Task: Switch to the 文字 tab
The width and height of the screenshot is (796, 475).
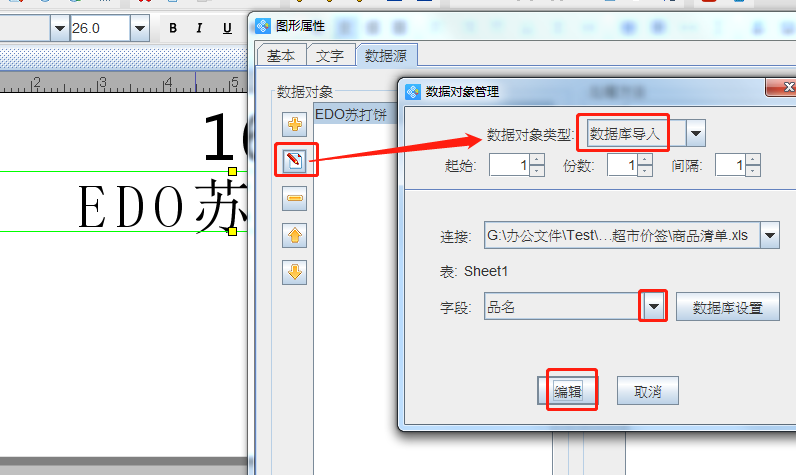Action: point(330,56)
